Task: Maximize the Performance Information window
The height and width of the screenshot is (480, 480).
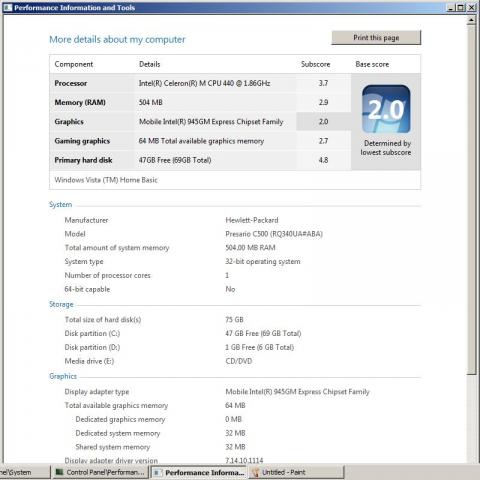Action: 461,7
